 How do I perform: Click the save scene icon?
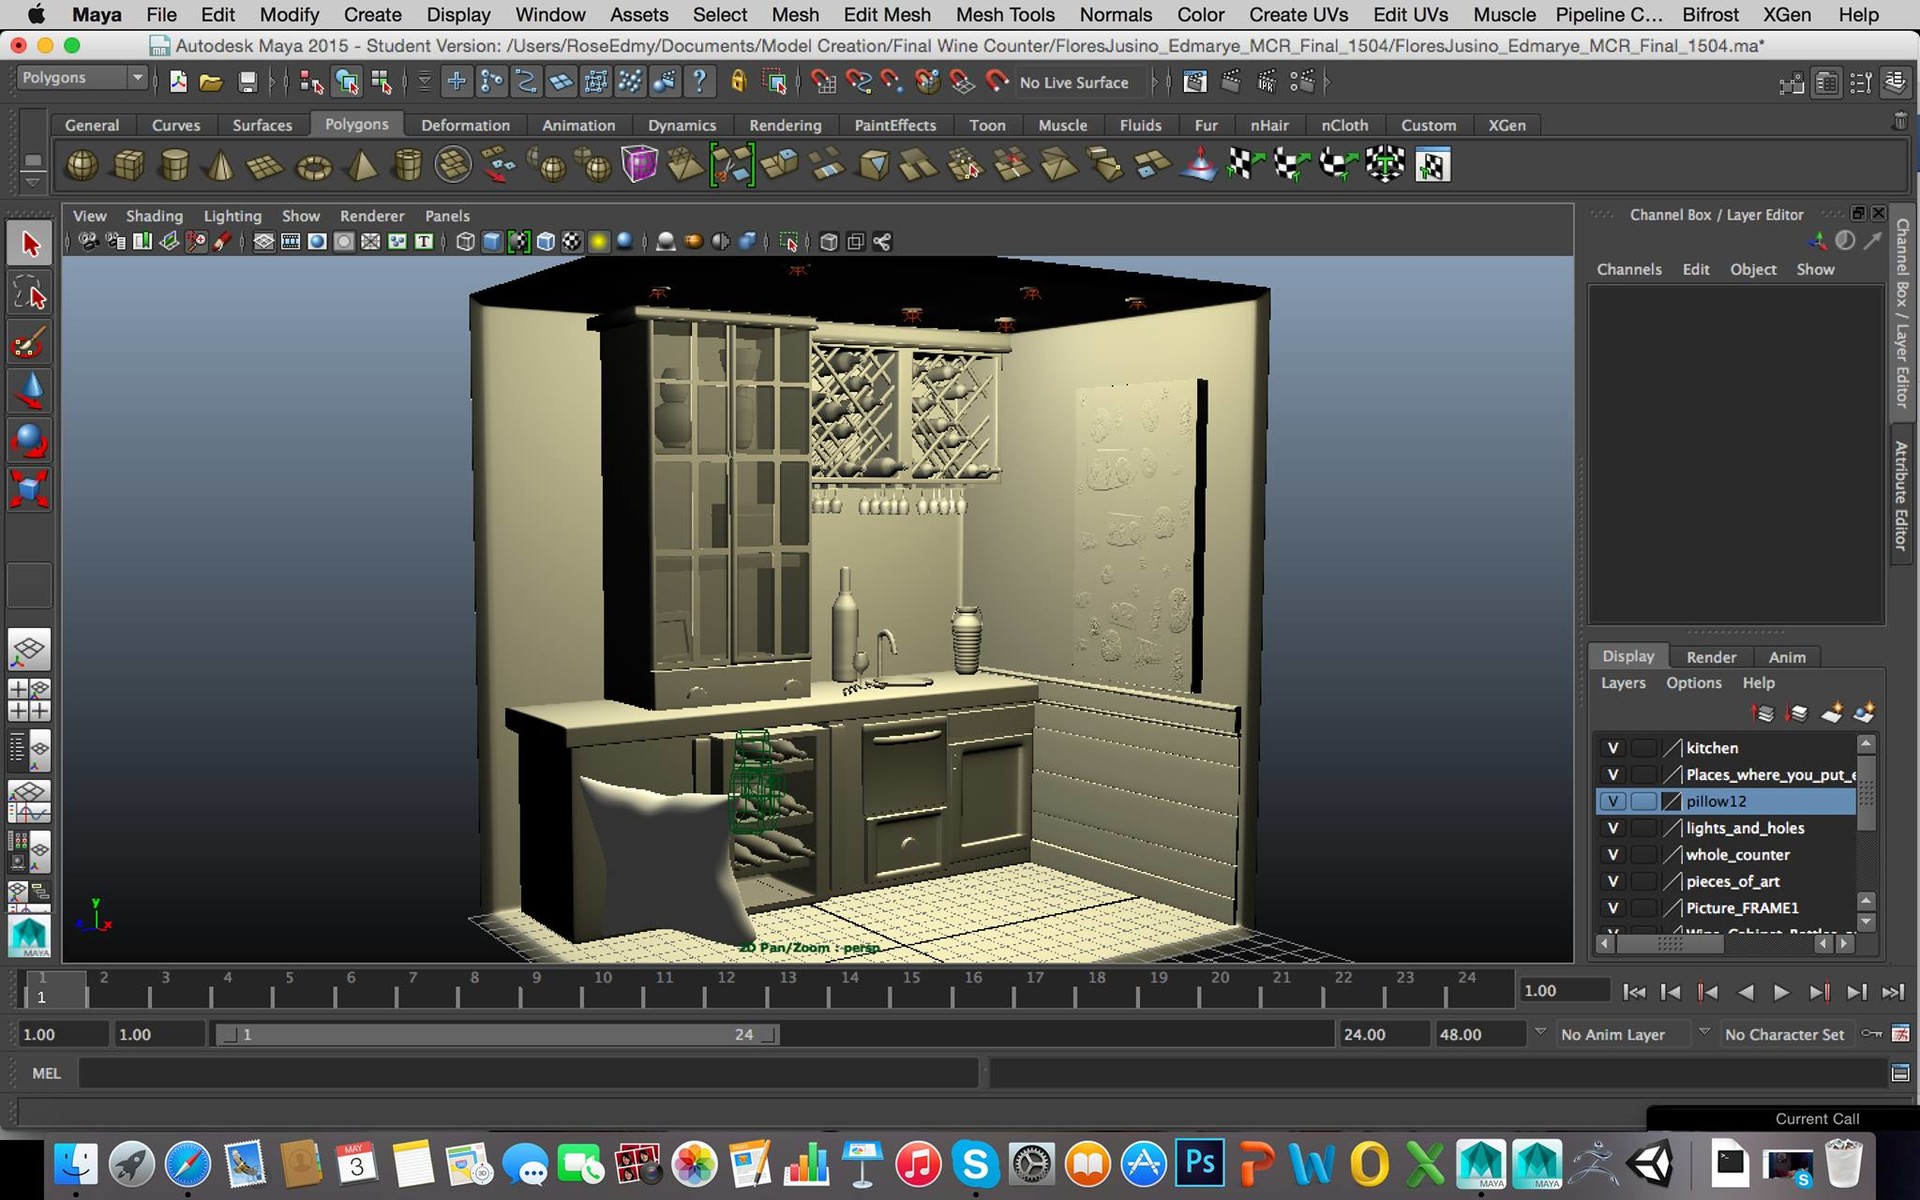(247, 82)
